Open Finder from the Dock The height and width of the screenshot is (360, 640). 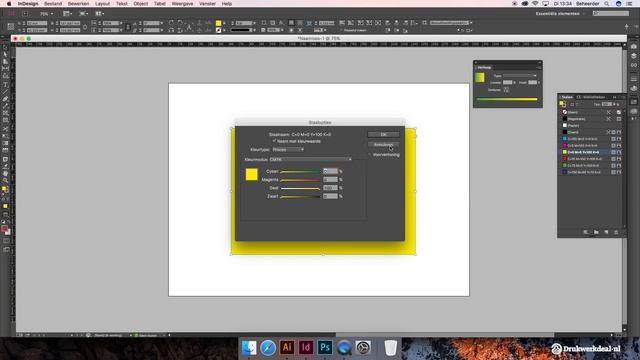(249, 347)
